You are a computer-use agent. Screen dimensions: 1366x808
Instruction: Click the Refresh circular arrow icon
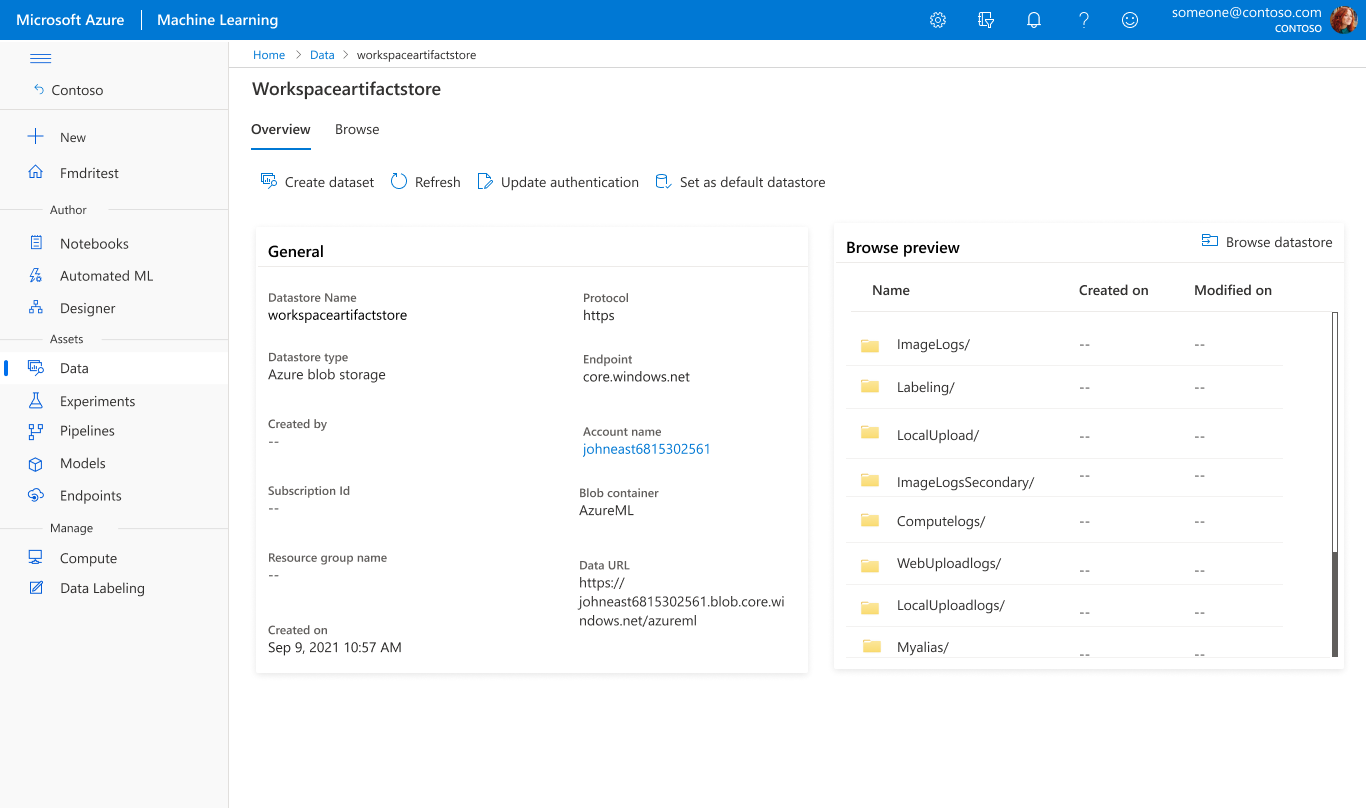[x=399, y=181]
